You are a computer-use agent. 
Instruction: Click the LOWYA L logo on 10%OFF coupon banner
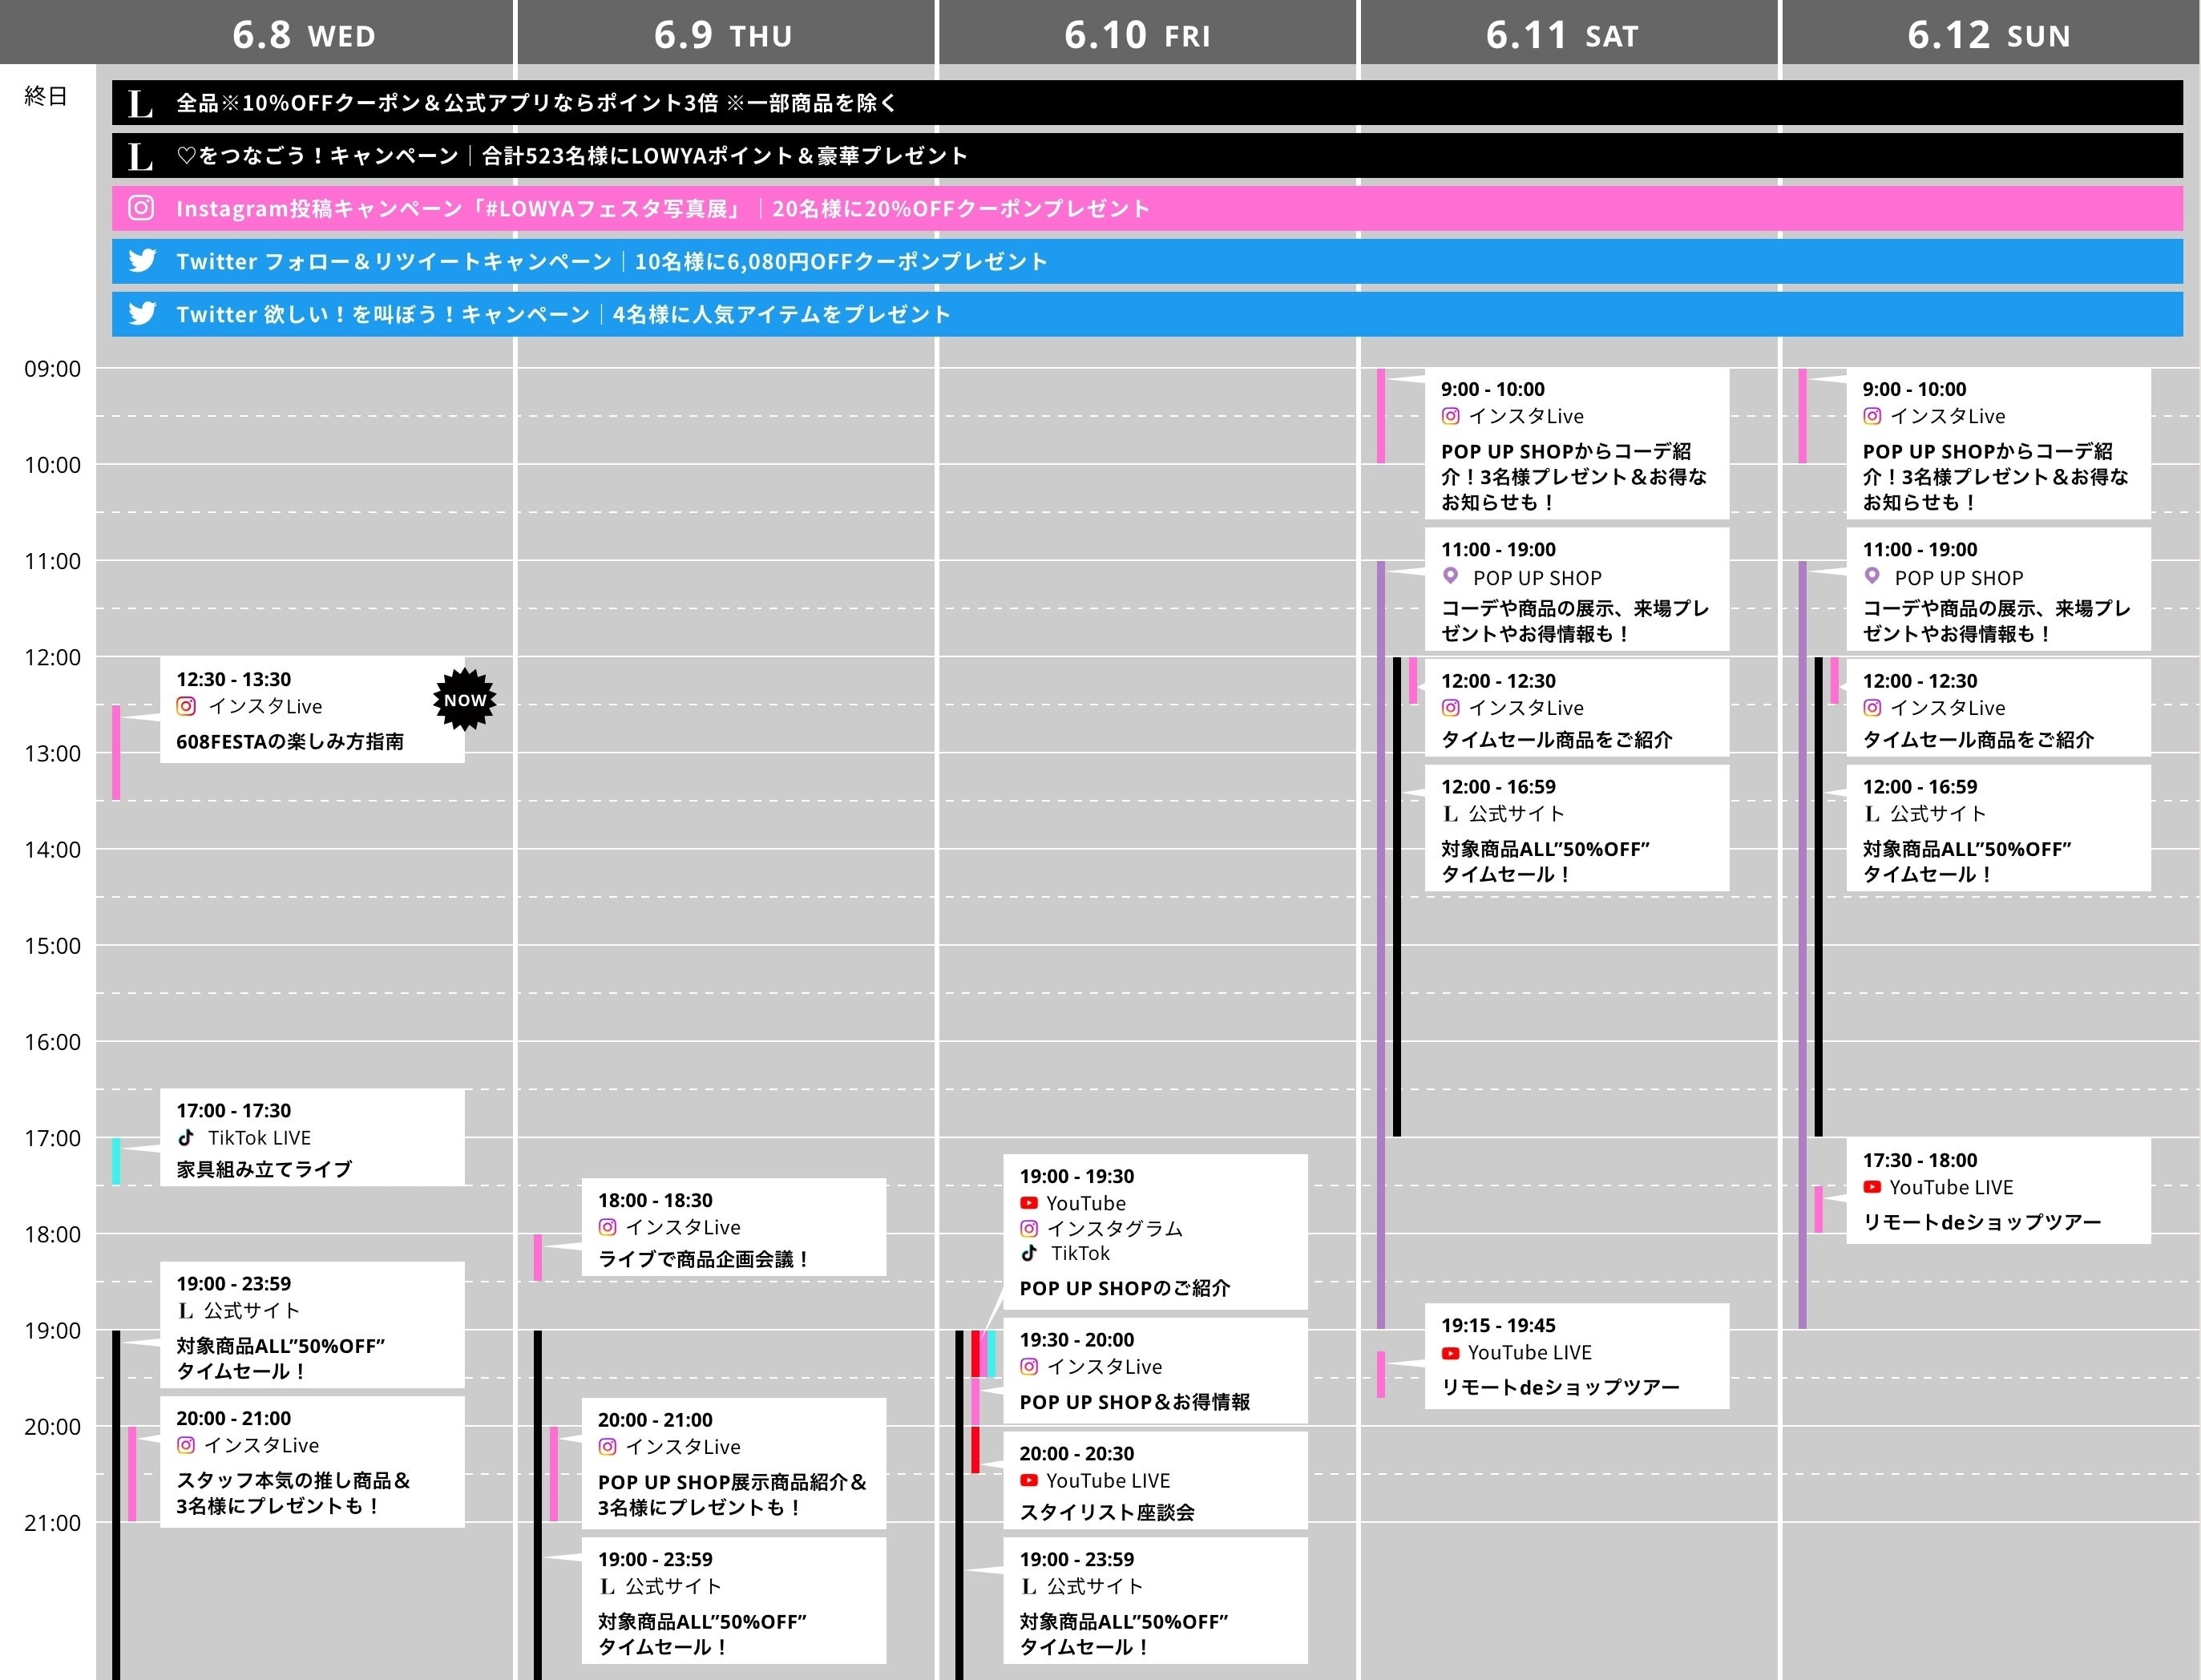click(141, 103)
